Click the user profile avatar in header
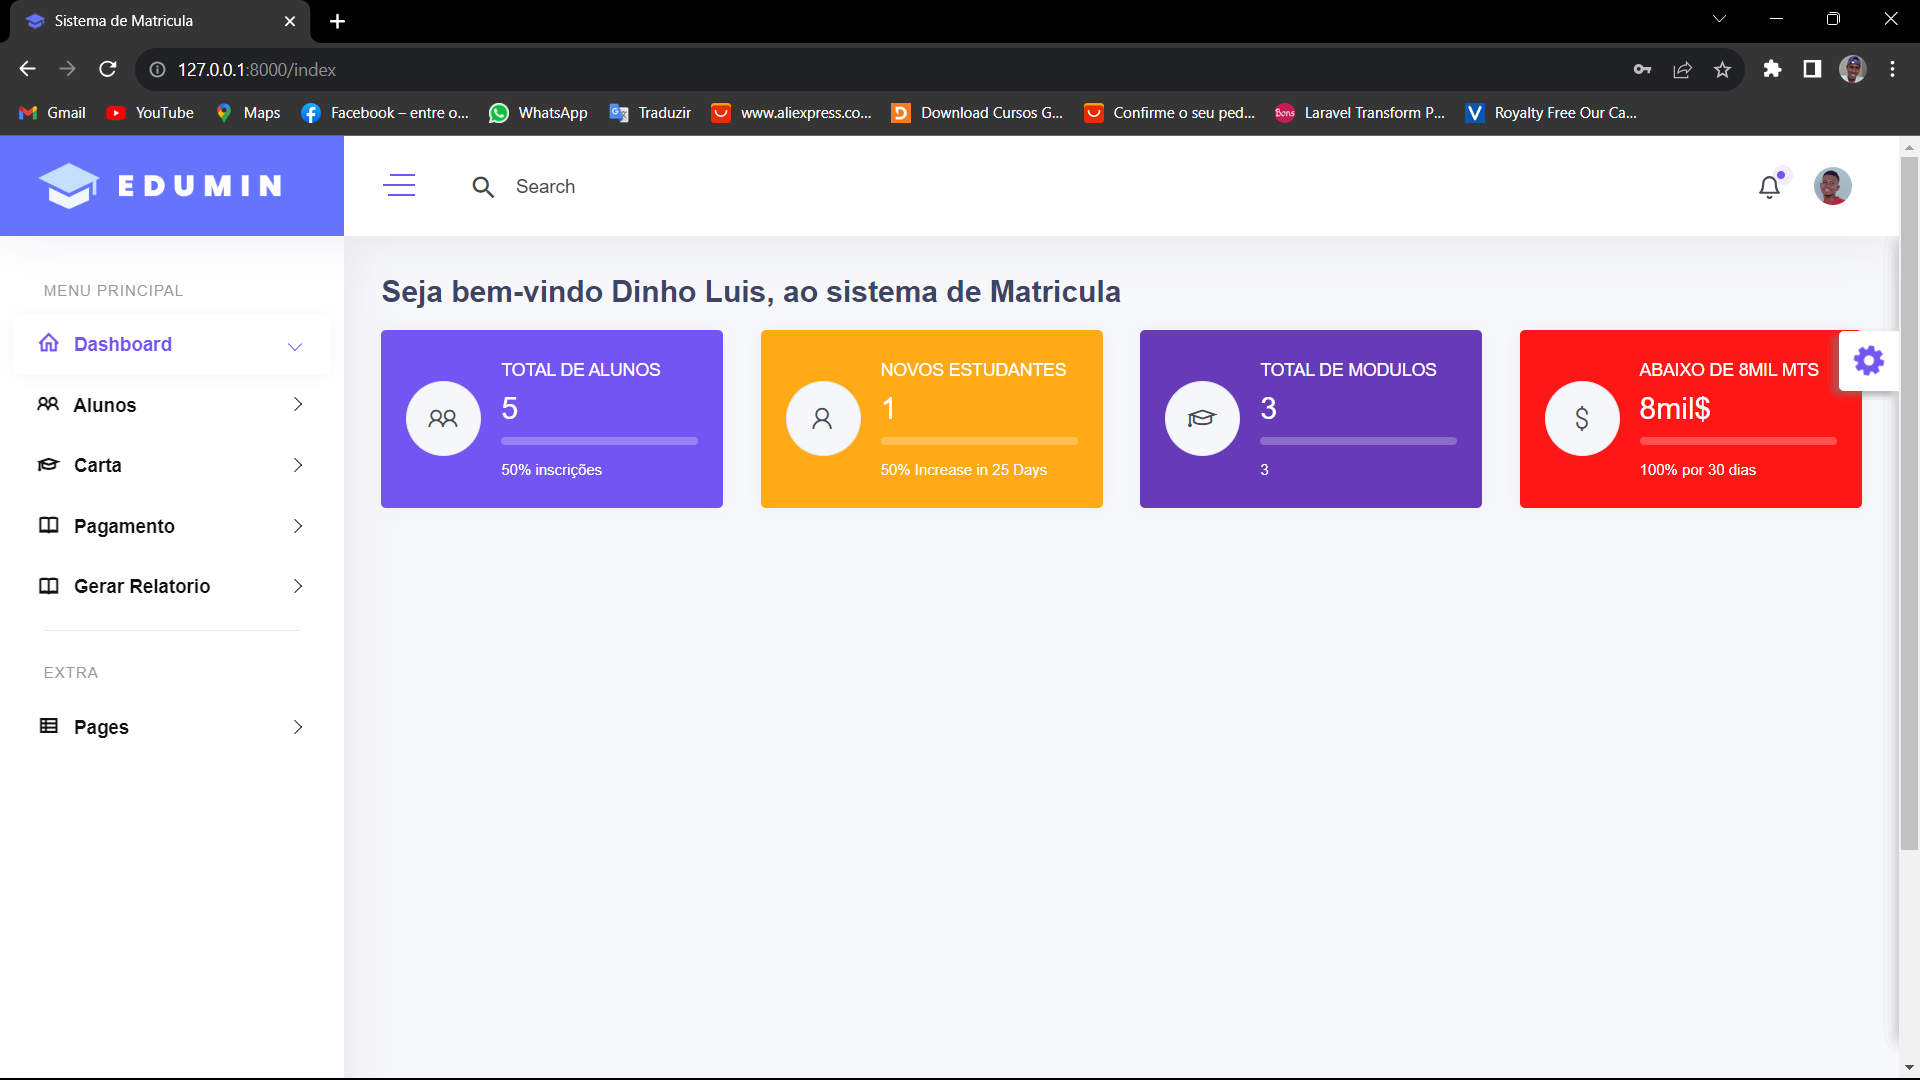The image size is (1920, 1080). tap(1832, 186)
